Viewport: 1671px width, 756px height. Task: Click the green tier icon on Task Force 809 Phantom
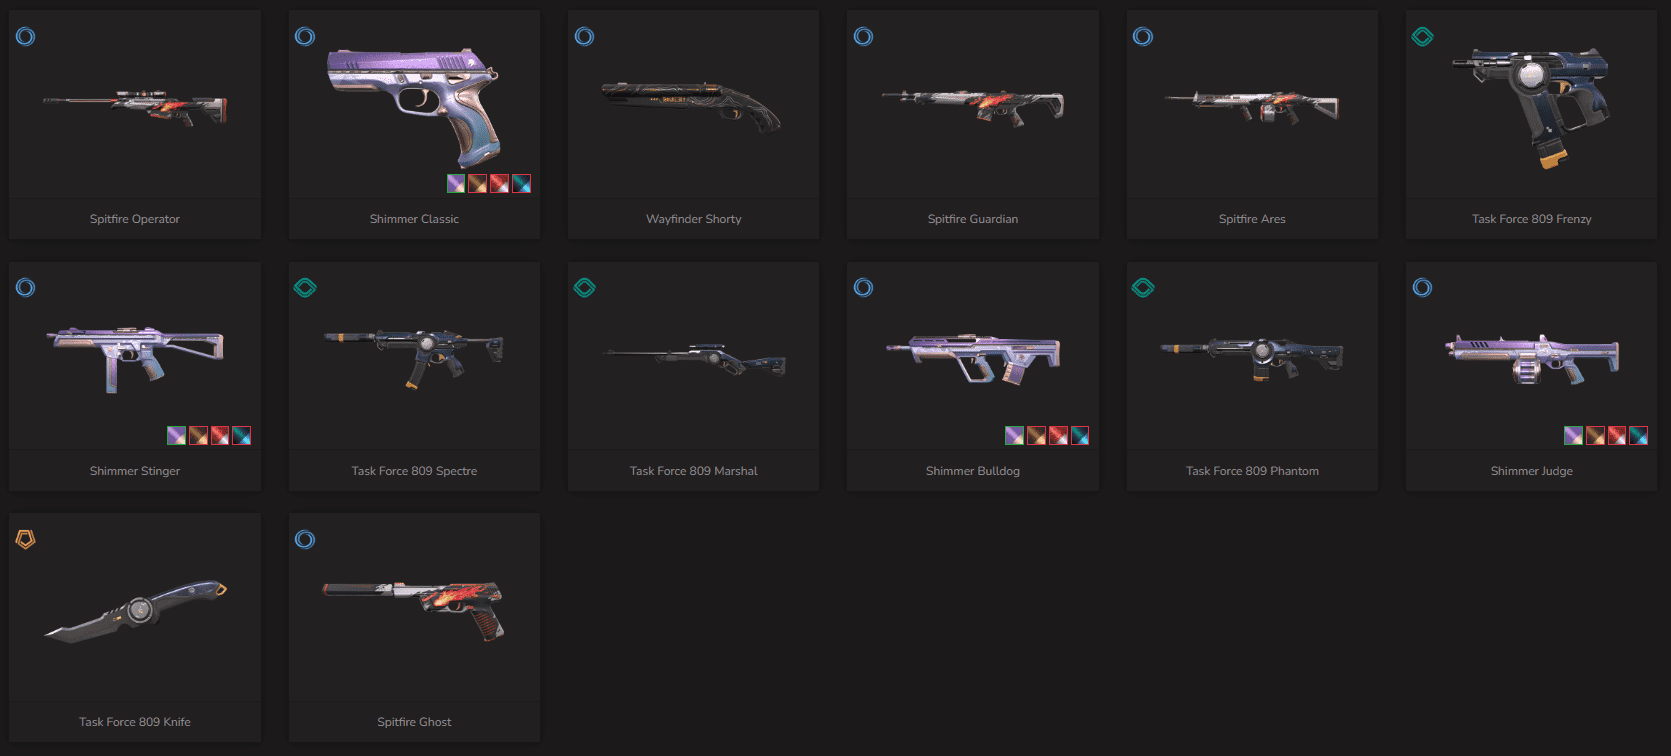coord(1143,288)
